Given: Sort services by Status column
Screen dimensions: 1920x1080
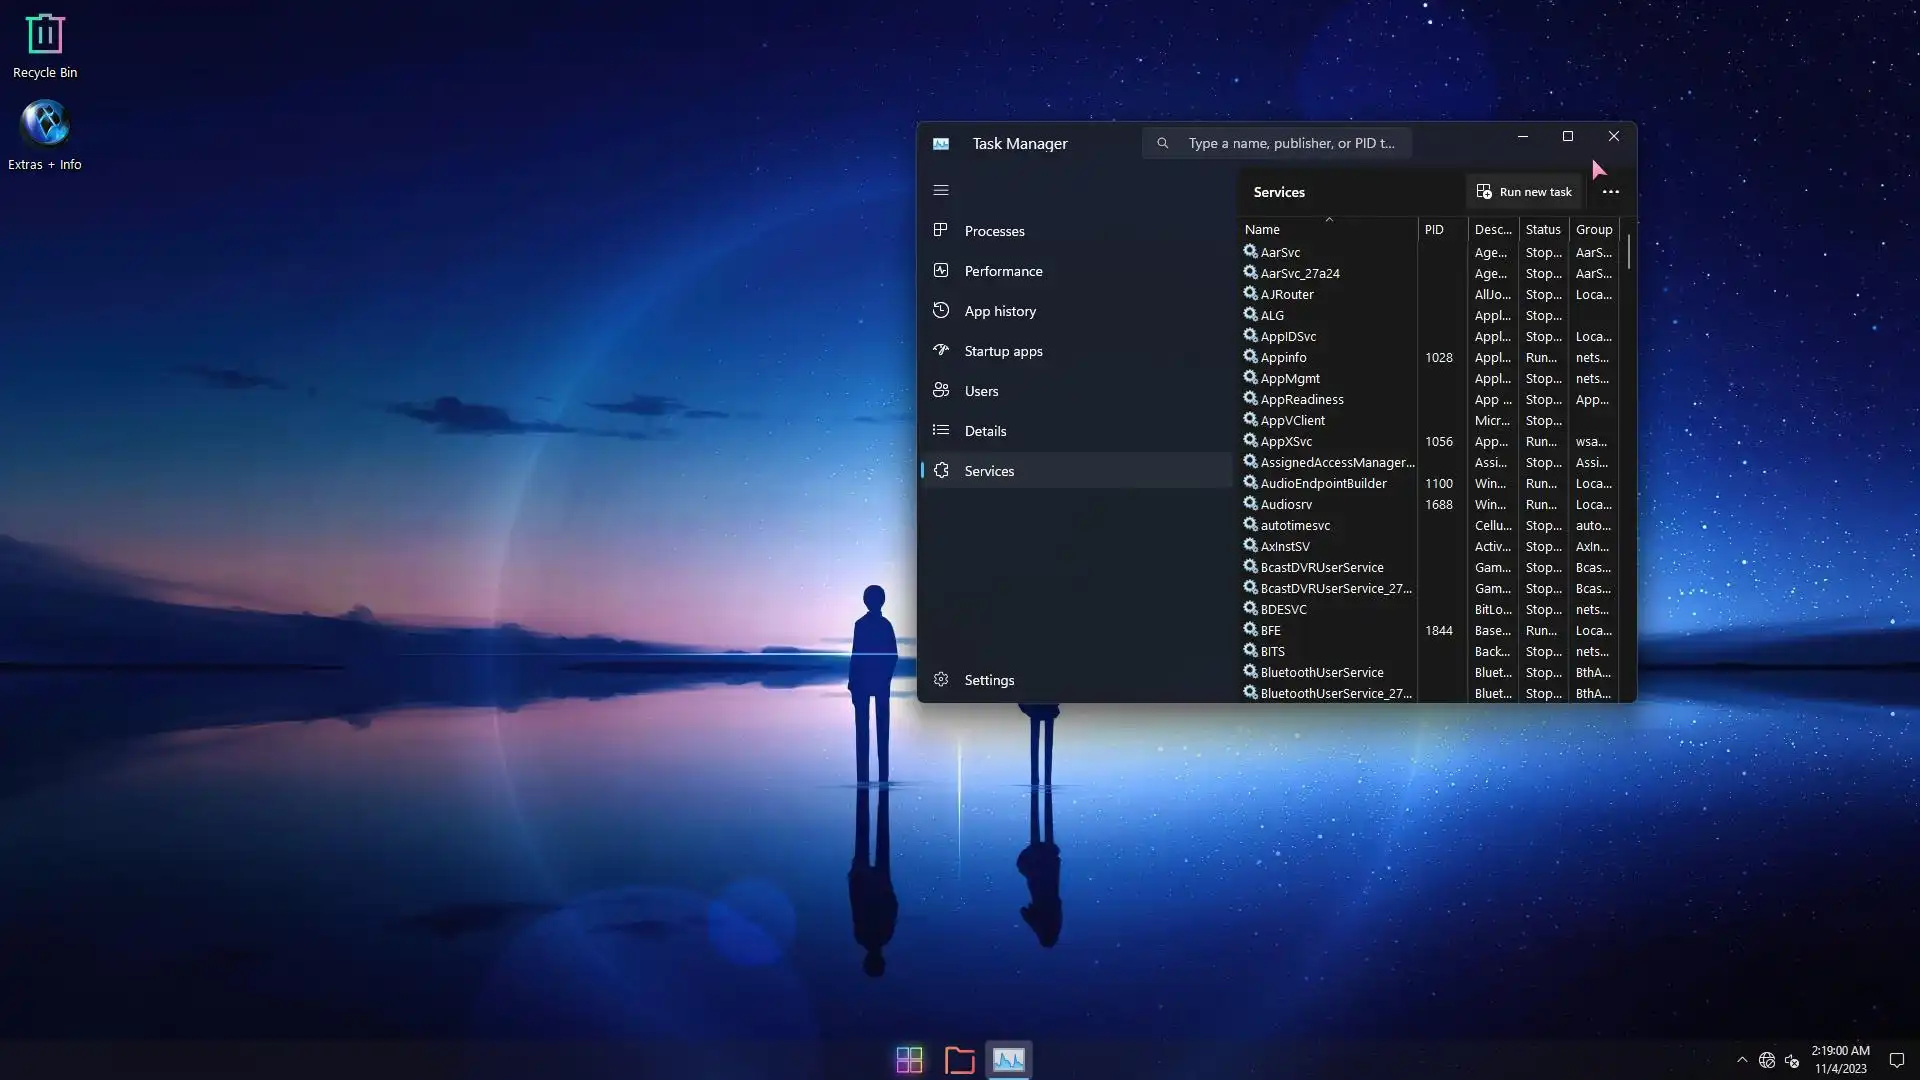Looking at the screenshot, I should click(x=1542, y=229).
